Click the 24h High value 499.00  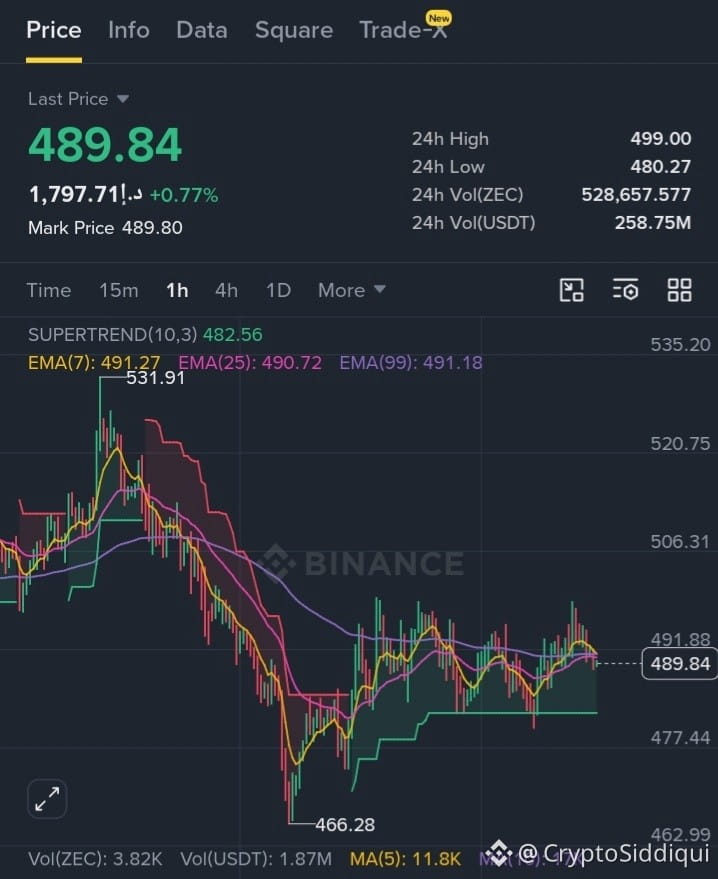[x=661, y=138]
